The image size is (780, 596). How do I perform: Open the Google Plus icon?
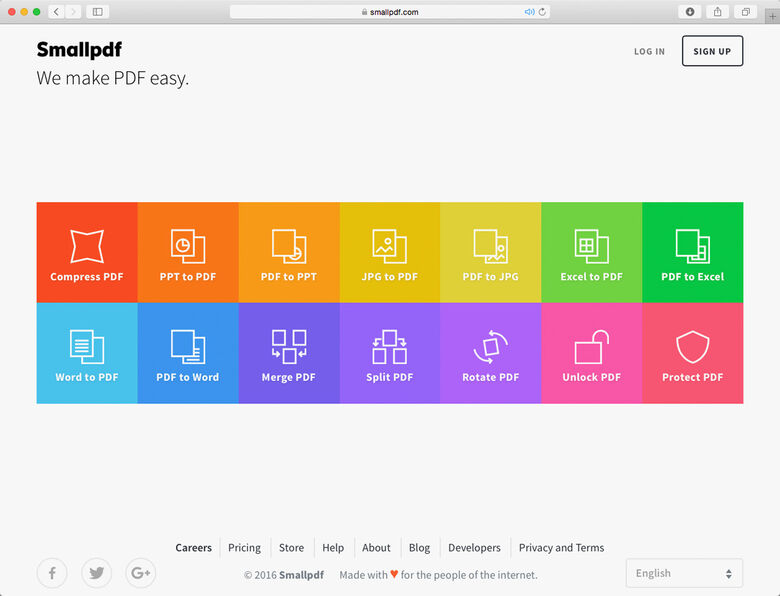pyautogui.click(x=140, y=573)
